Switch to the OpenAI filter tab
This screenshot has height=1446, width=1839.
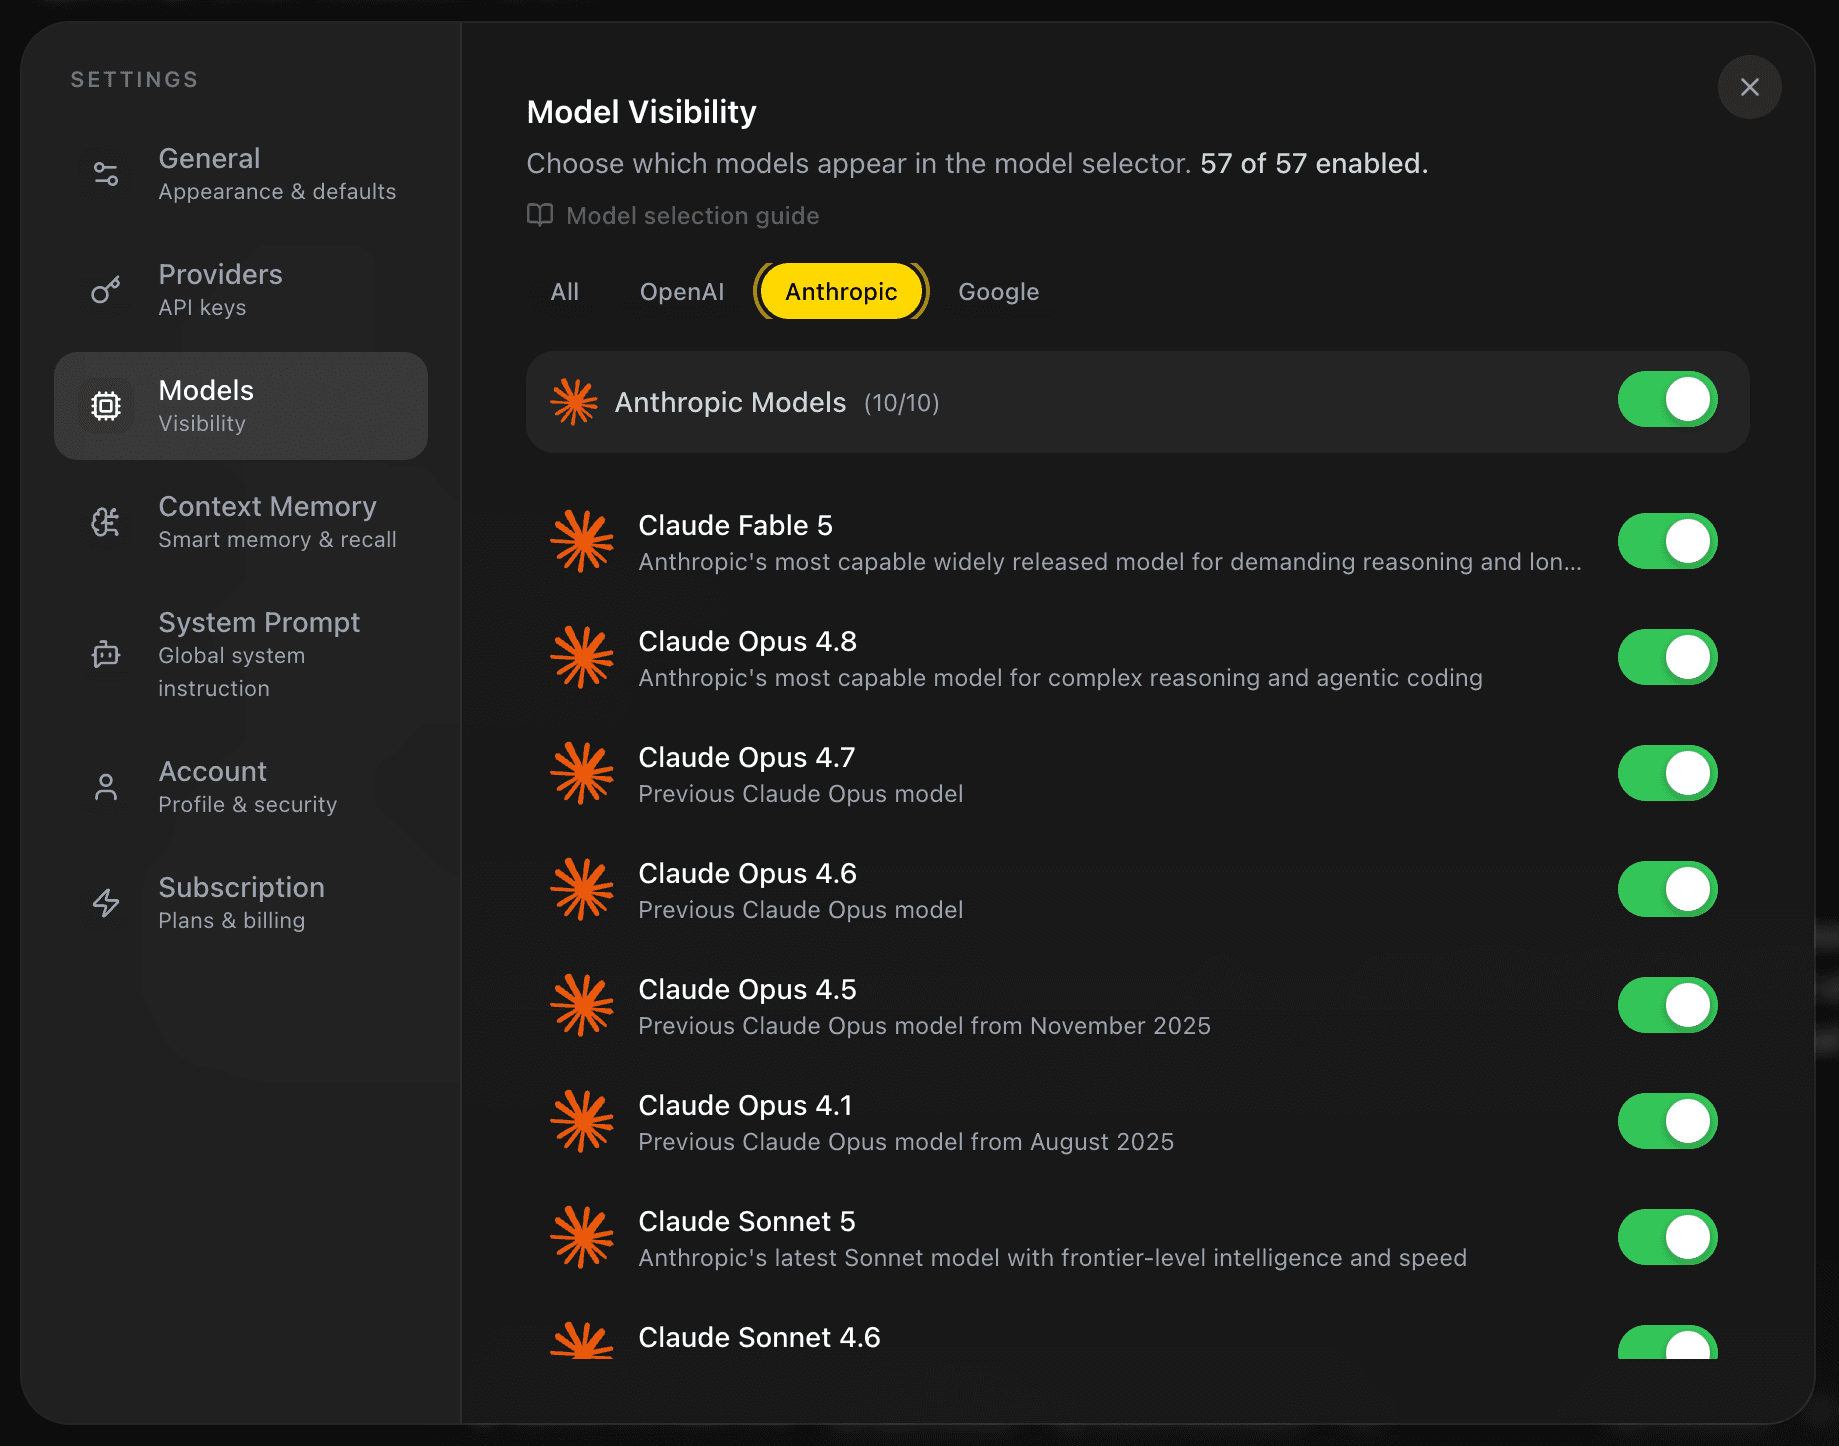click(x=682, y=291)
